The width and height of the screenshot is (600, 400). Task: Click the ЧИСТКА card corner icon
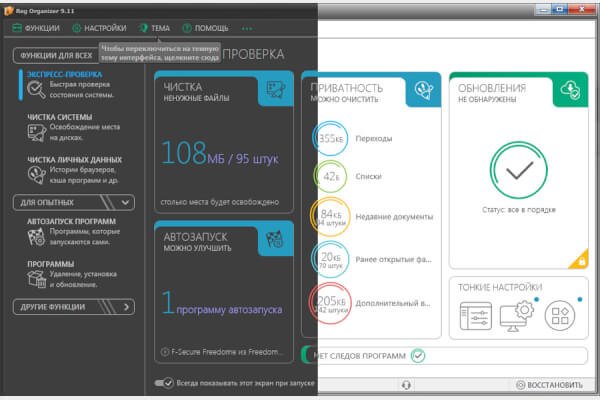click(276, 90)
